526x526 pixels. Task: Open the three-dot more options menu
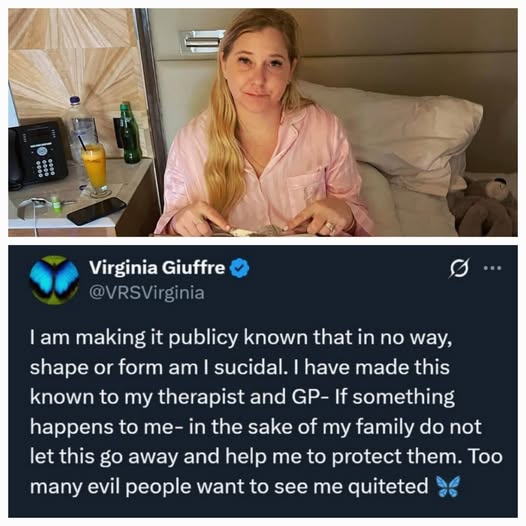tap(493, 268)
